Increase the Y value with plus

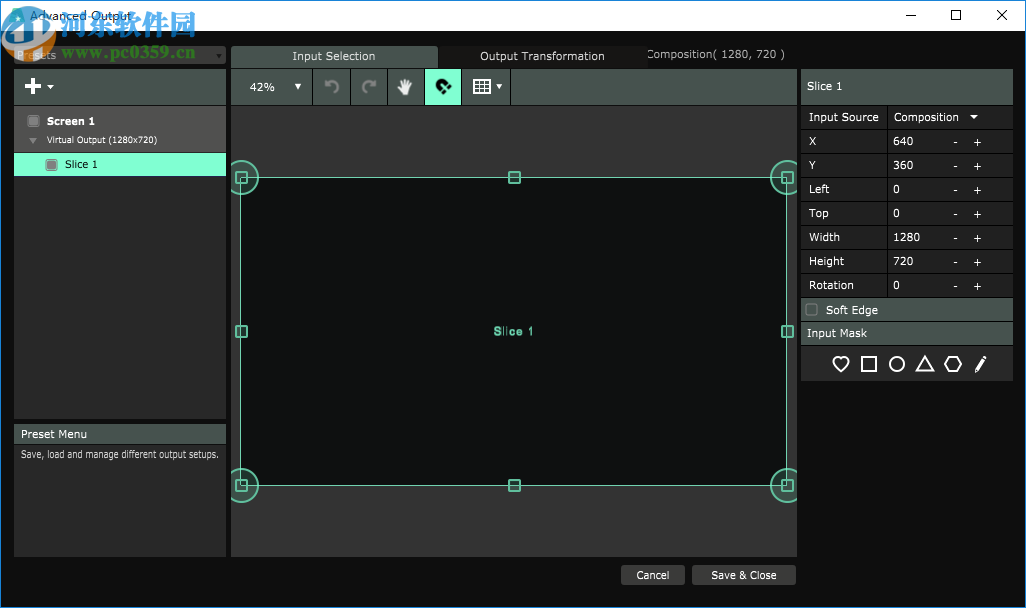coord(977,166)
